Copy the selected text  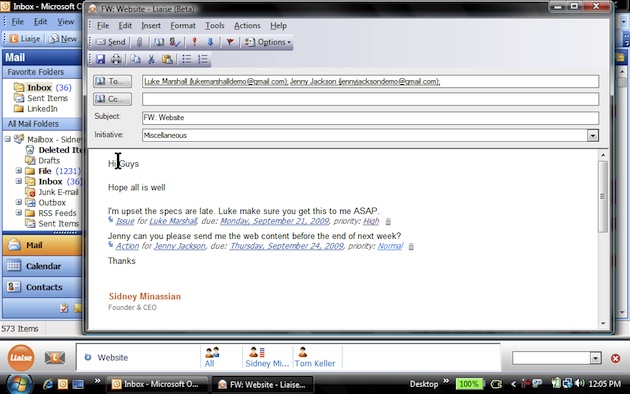point(136,59)
